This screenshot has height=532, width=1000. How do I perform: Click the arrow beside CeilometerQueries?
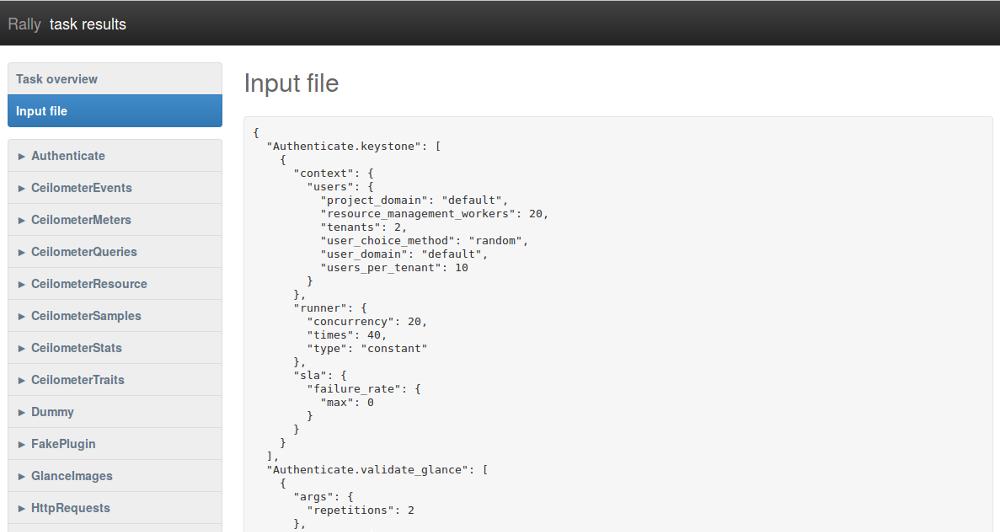22,253
